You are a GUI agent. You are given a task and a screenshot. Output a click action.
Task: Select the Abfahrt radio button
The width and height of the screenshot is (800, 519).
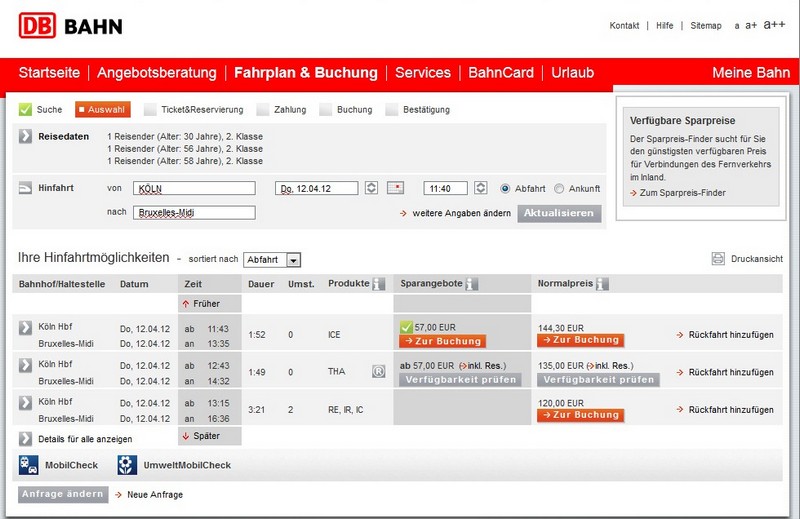tap(505, 188)
